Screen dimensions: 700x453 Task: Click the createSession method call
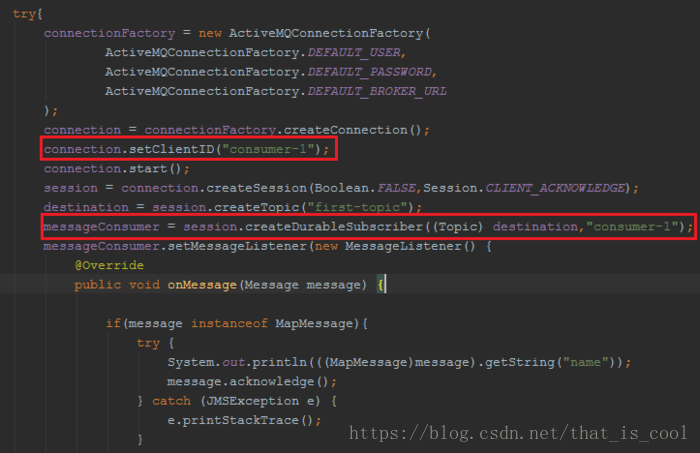pos(256,188)
